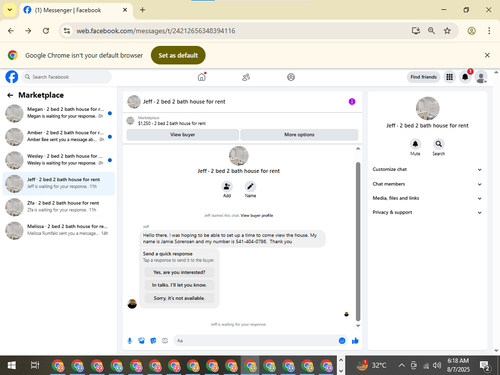Dismiss the default browser banner
This screenshot has width=500, height=375.
coord(487,55)
